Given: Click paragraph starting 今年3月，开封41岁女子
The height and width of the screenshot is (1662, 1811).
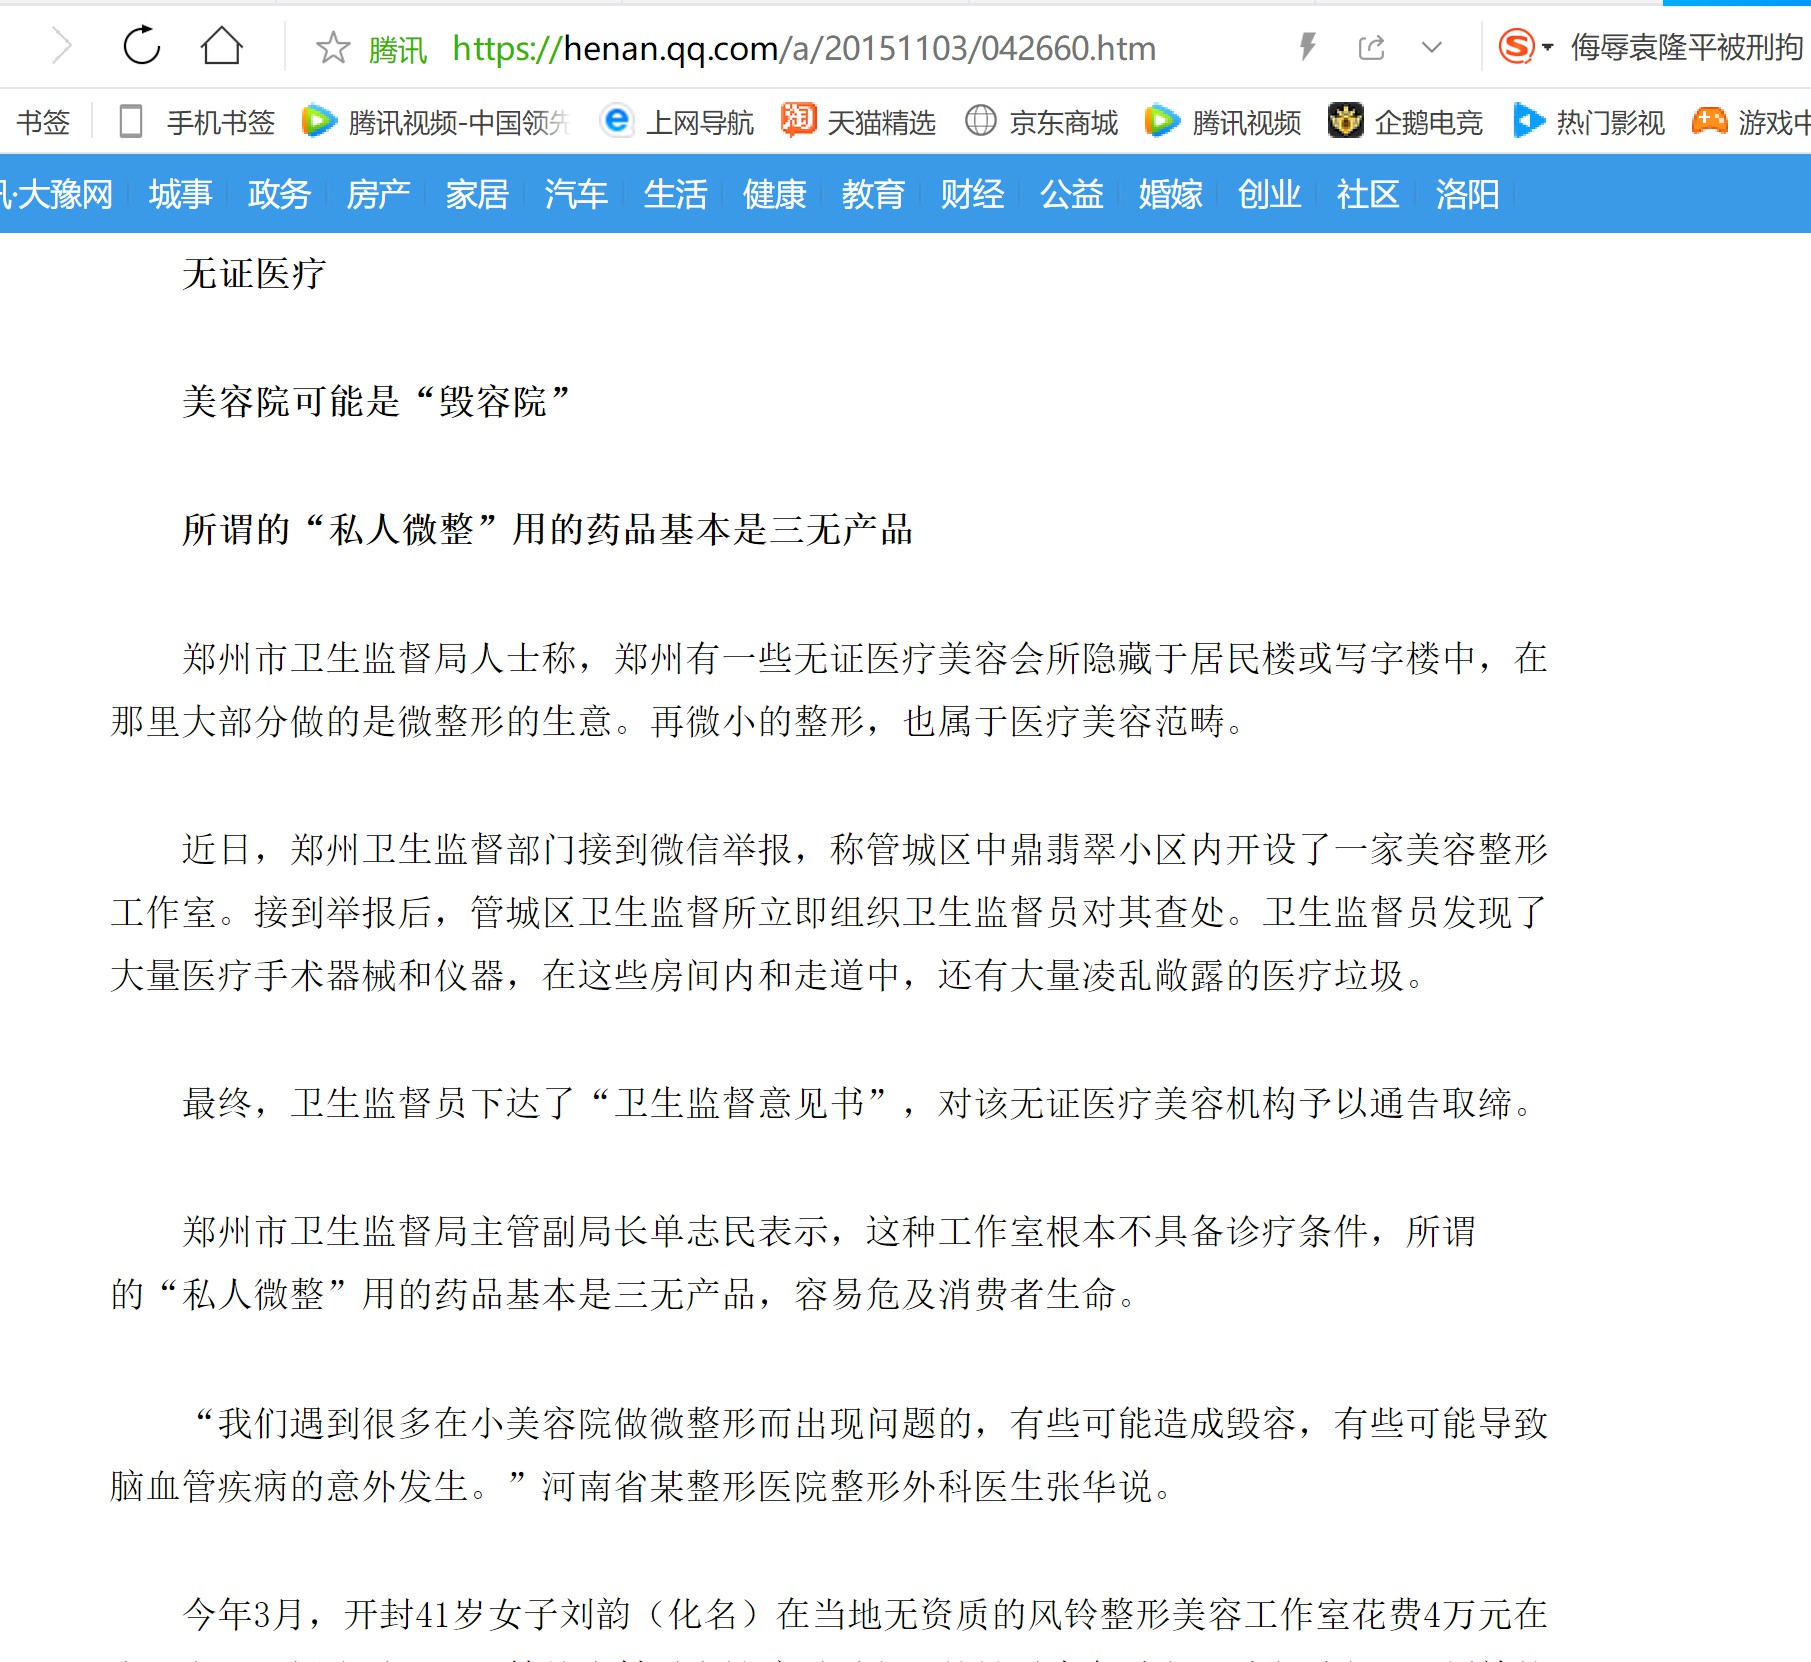Looking at the screenshot, I should (x=829, y=1628).
